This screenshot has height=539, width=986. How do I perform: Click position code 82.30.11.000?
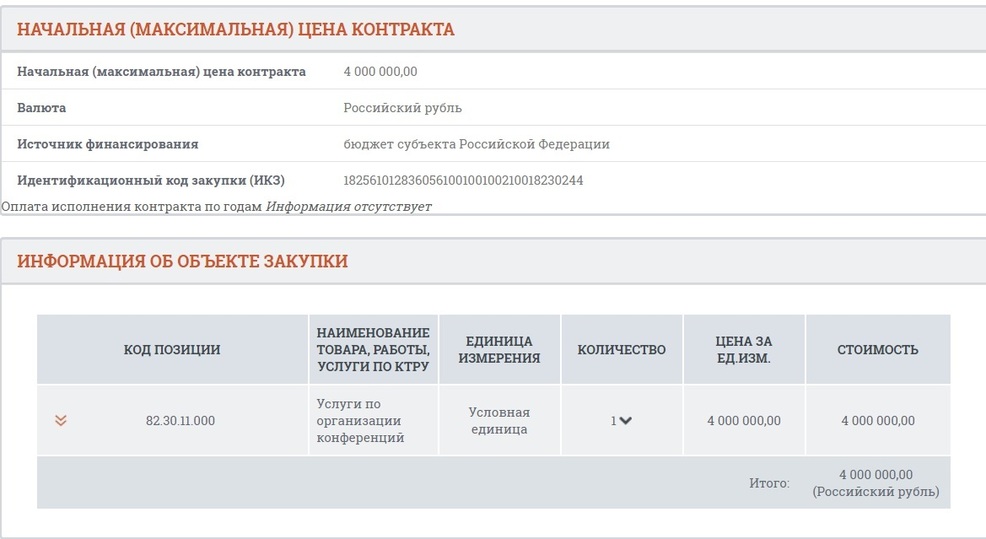[180, 421]
